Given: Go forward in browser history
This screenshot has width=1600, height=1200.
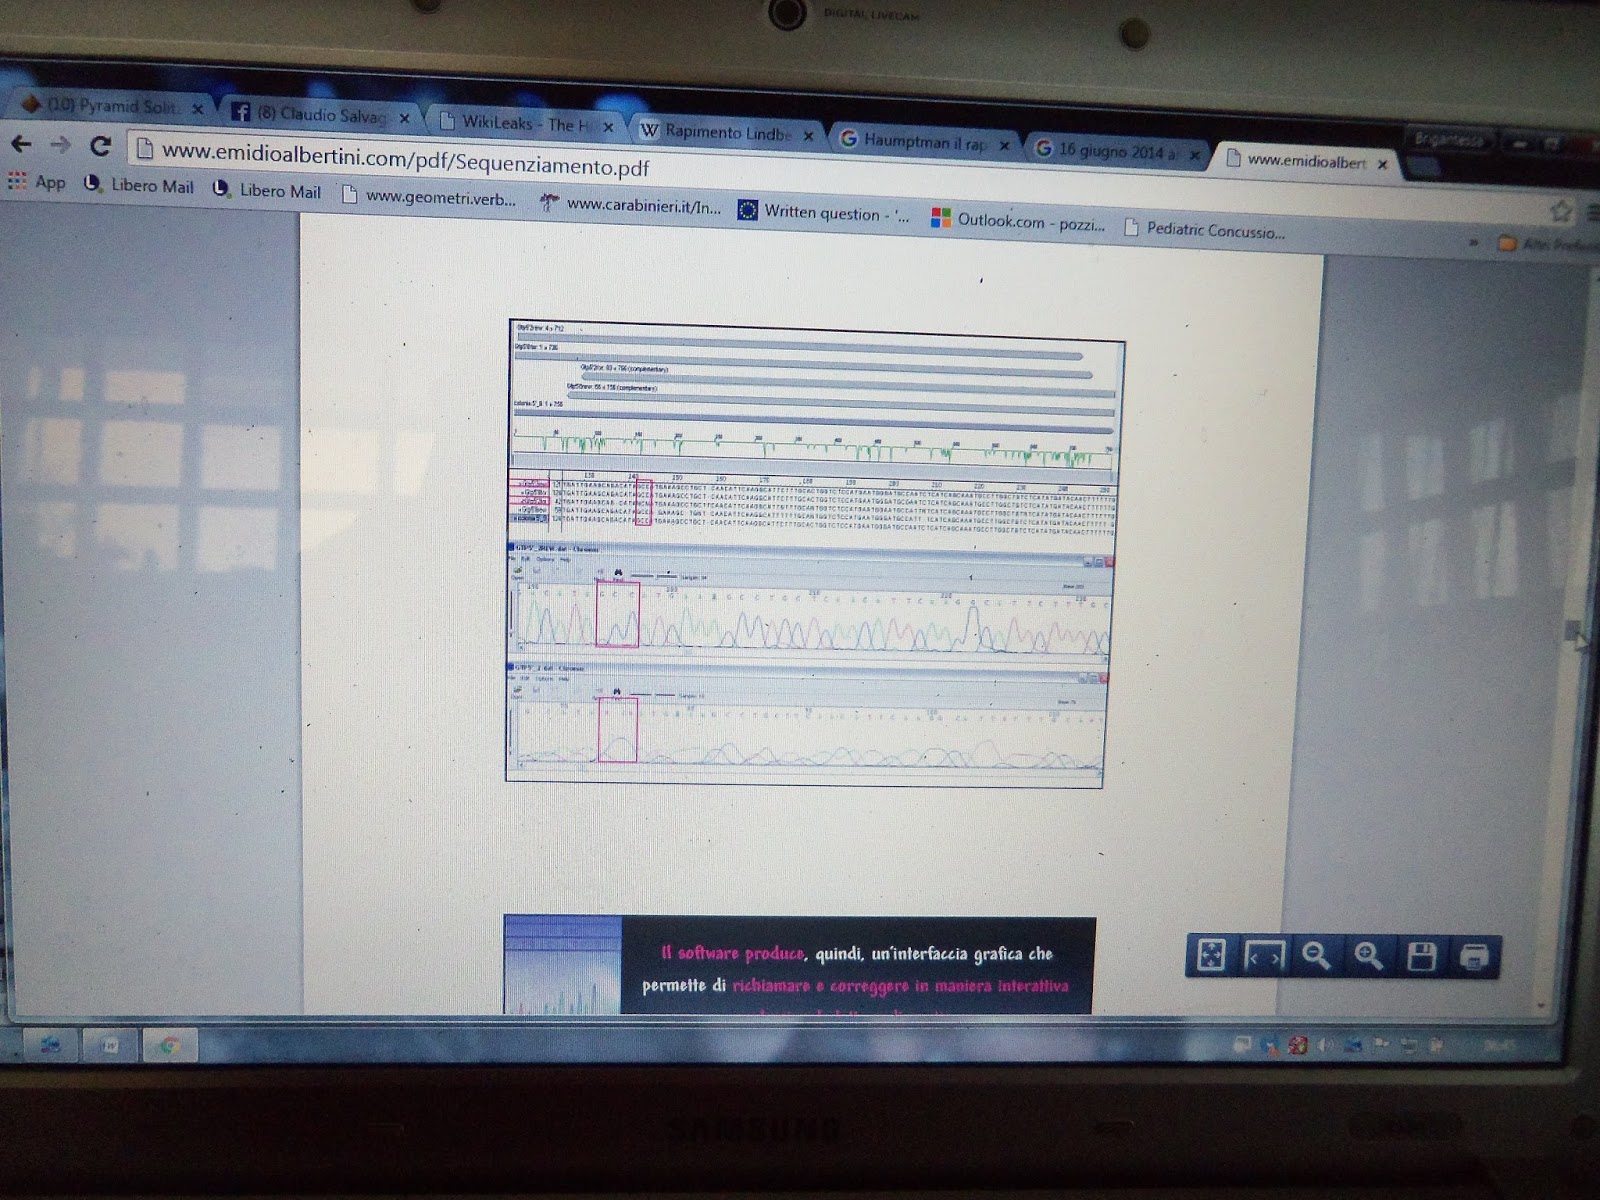Looking at the screenshot, I should (60, 145).
